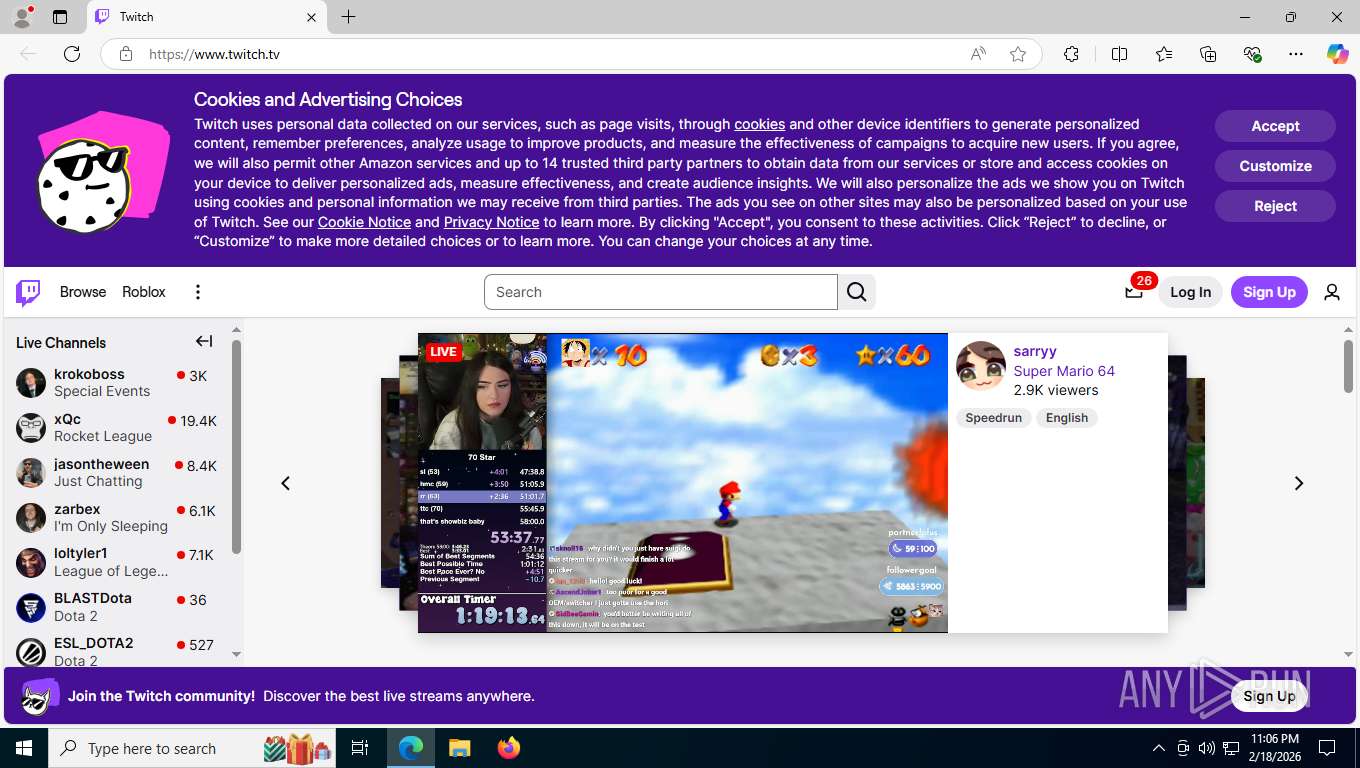Open xQc channel avatar
The width and height of the screenshot is (1360, 768).
(31, 428)
